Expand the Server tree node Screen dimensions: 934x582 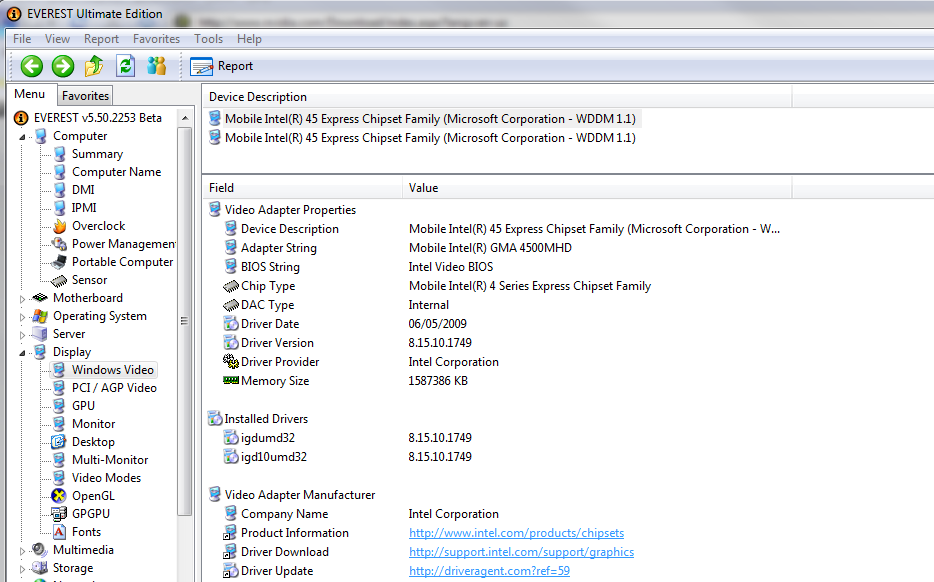(x=23, y=335)
